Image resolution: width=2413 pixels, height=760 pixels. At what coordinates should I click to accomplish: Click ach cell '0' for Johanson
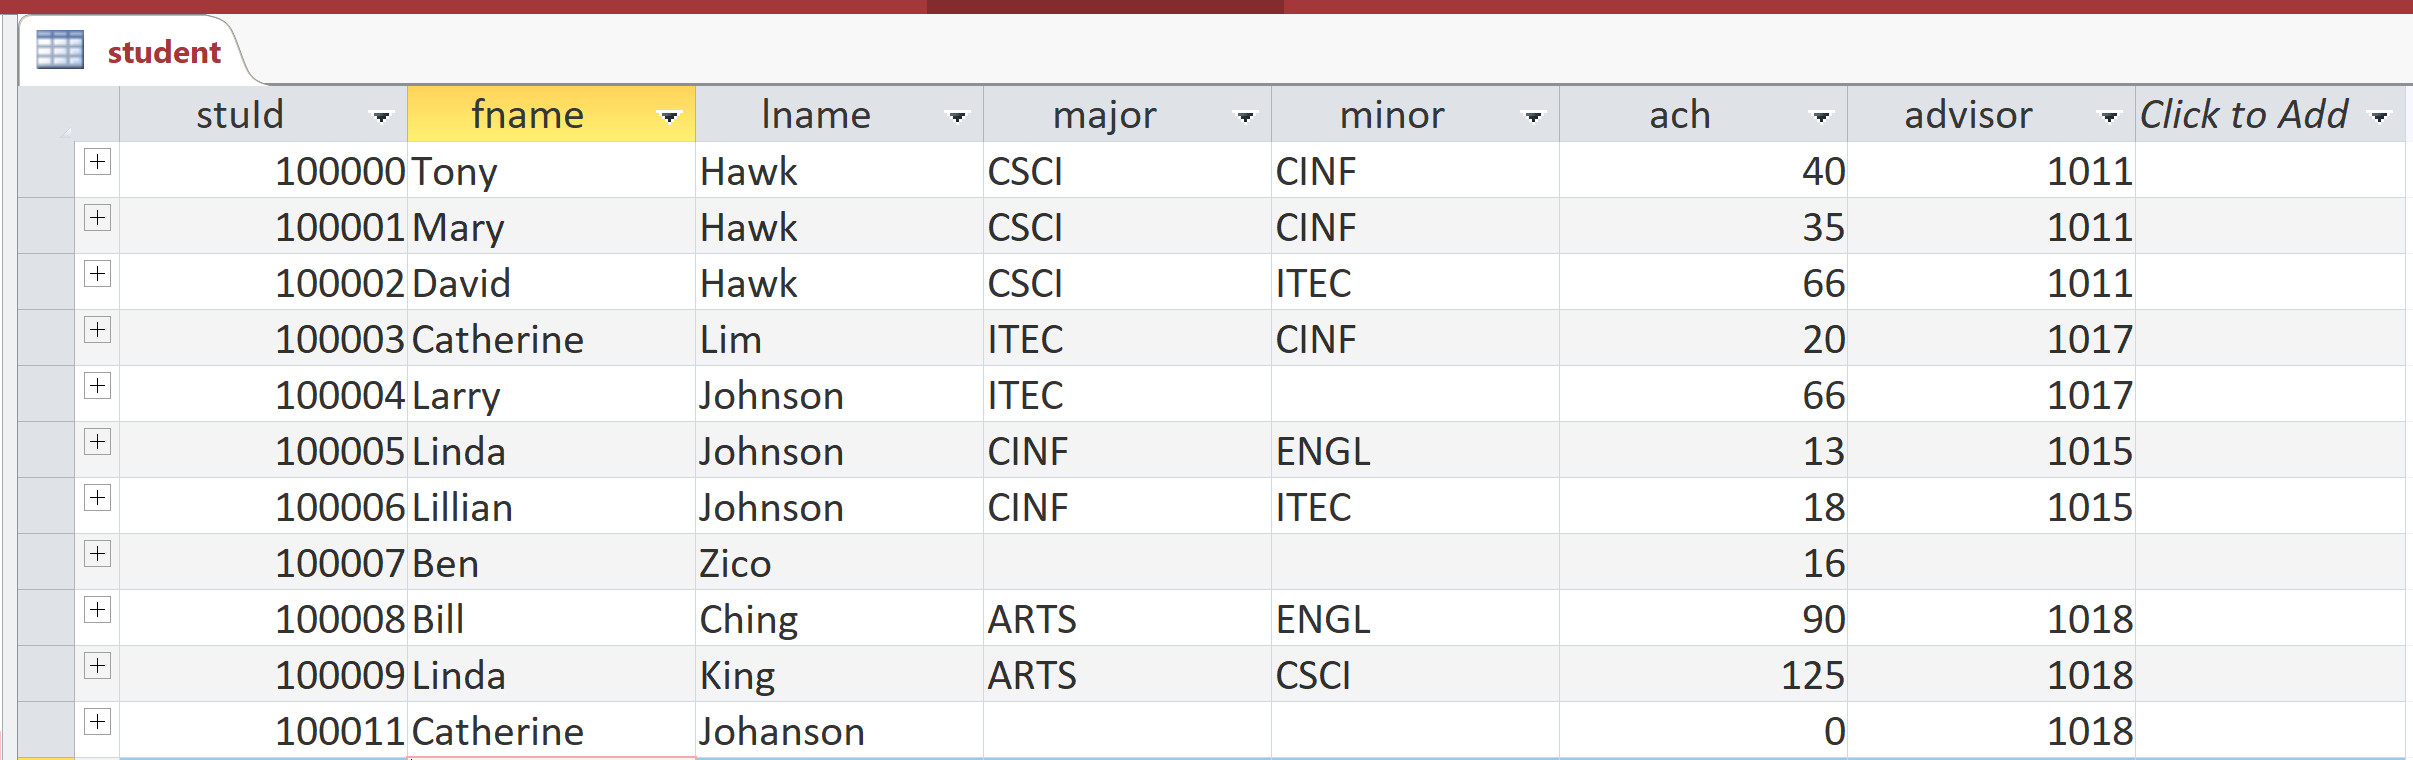coord(1703,730)
